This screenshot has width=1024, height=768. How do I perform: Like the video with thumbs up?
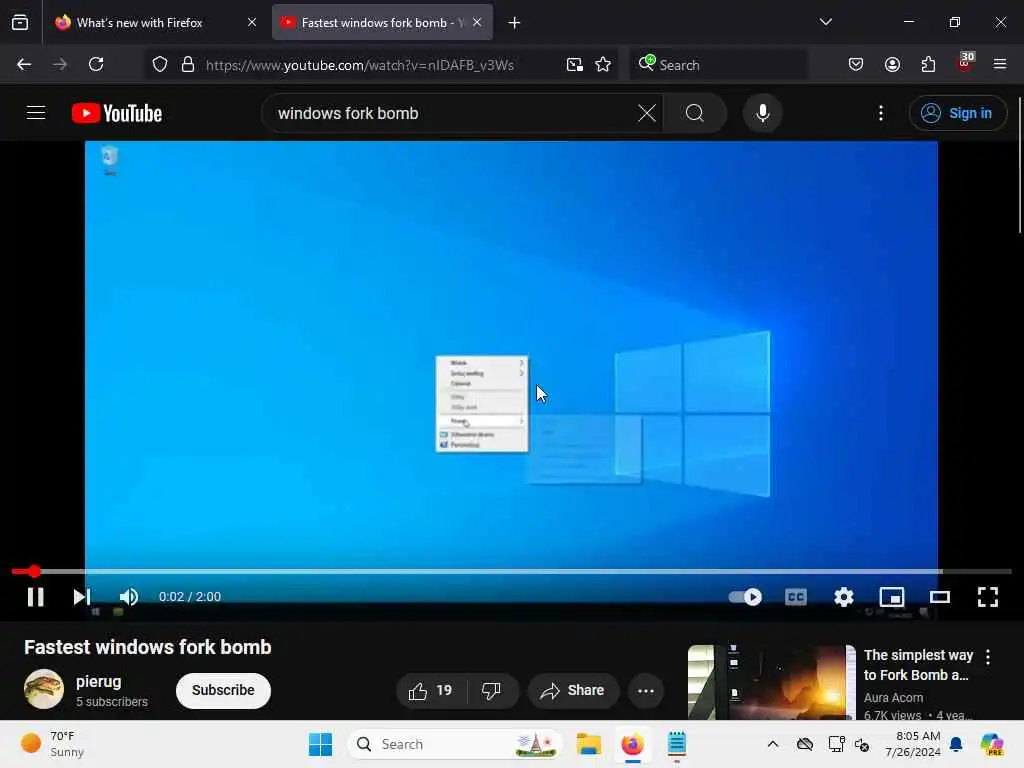coord(430,691)
